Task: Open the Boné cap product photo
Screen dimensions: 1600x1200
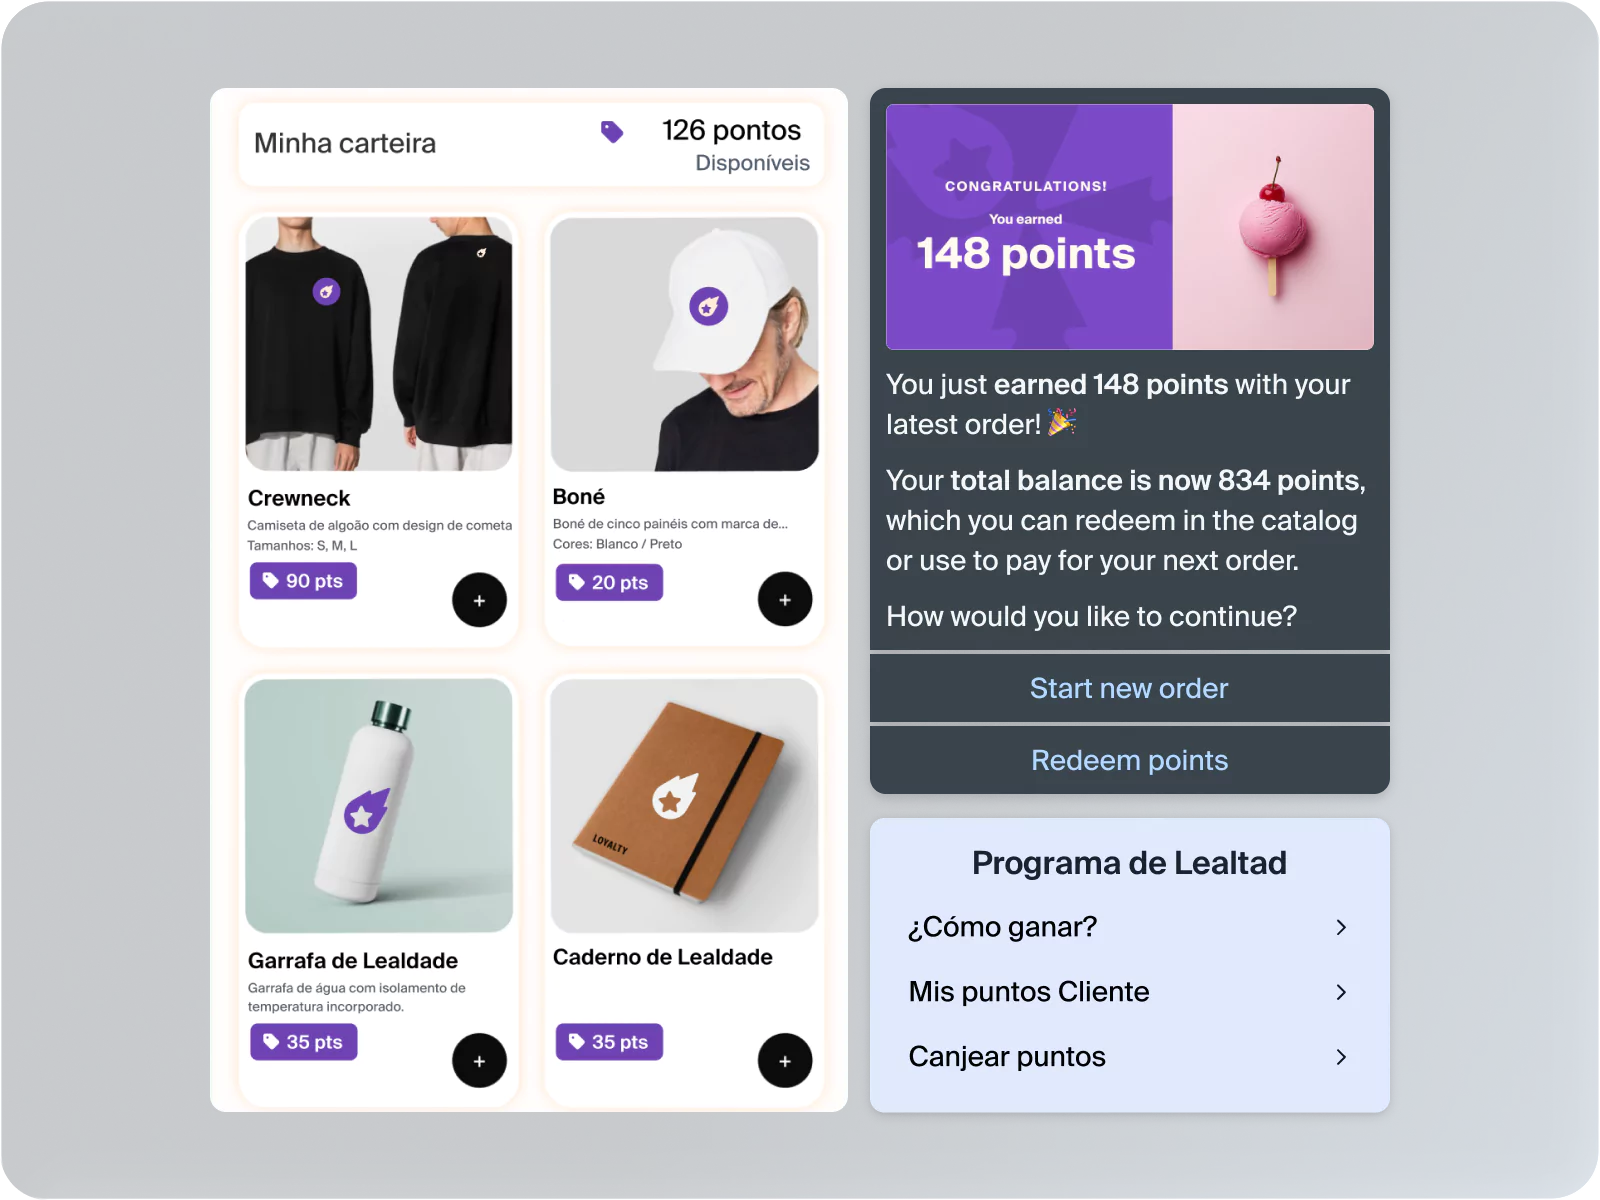Action: pyautogui.click(x=685, y=344)
